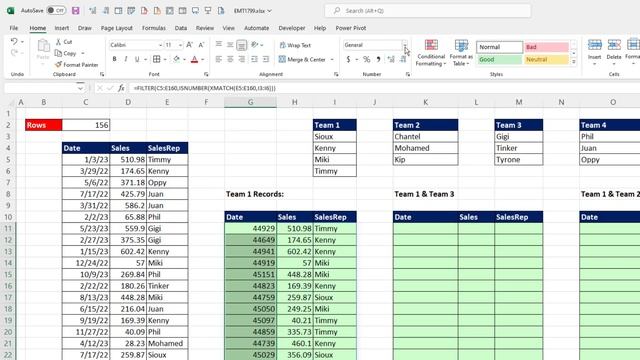
Task: Decrease font size with smaller A icon
Action: tap(201, 45)
